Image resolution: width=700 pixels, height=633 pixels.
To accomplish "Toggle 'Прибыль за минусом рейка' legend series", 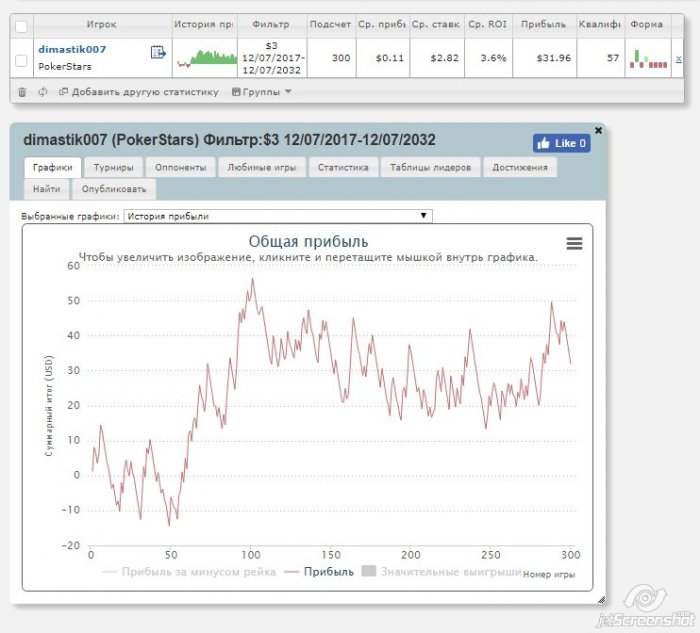I will click(x=189, y=572).
